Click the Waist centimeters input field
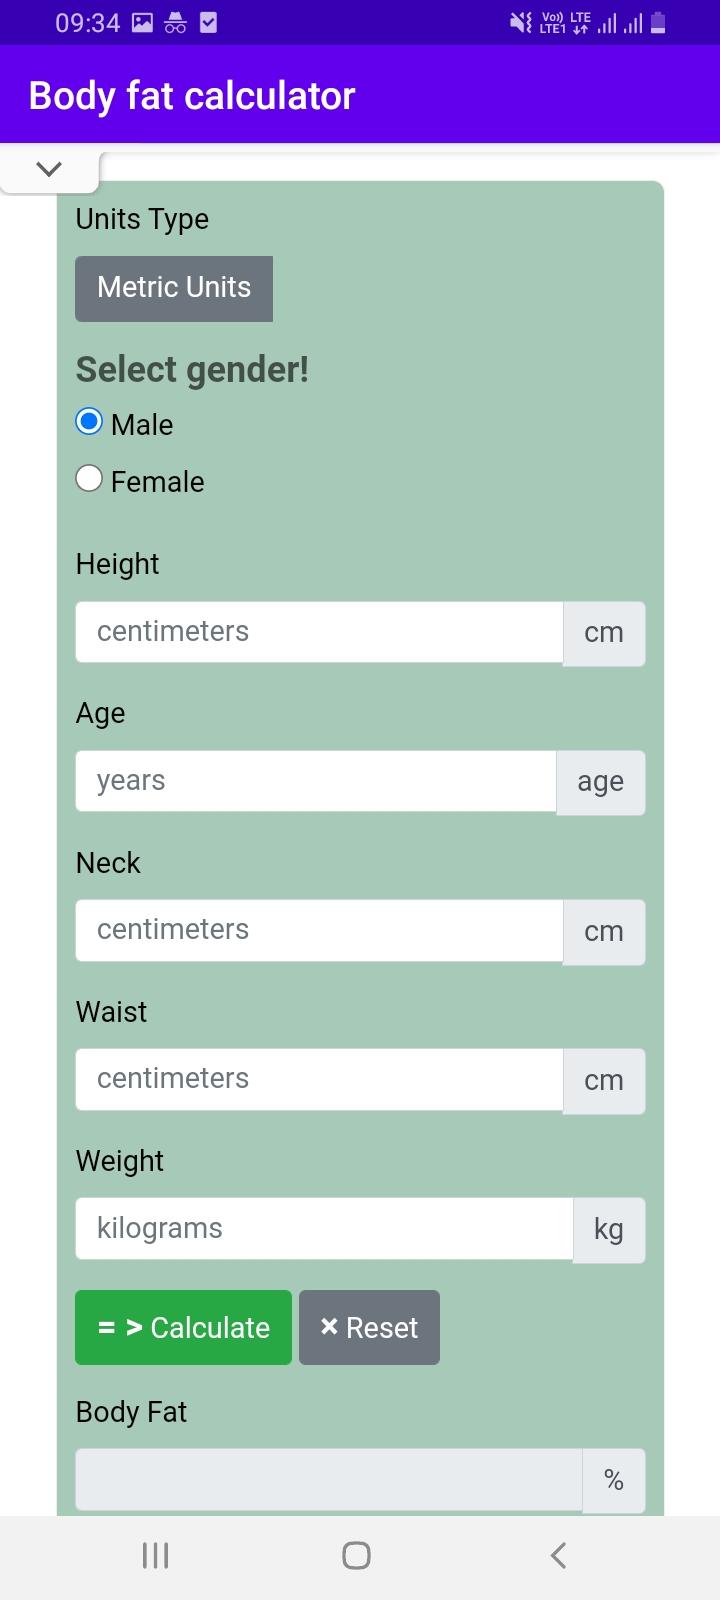 (319, 1079)
